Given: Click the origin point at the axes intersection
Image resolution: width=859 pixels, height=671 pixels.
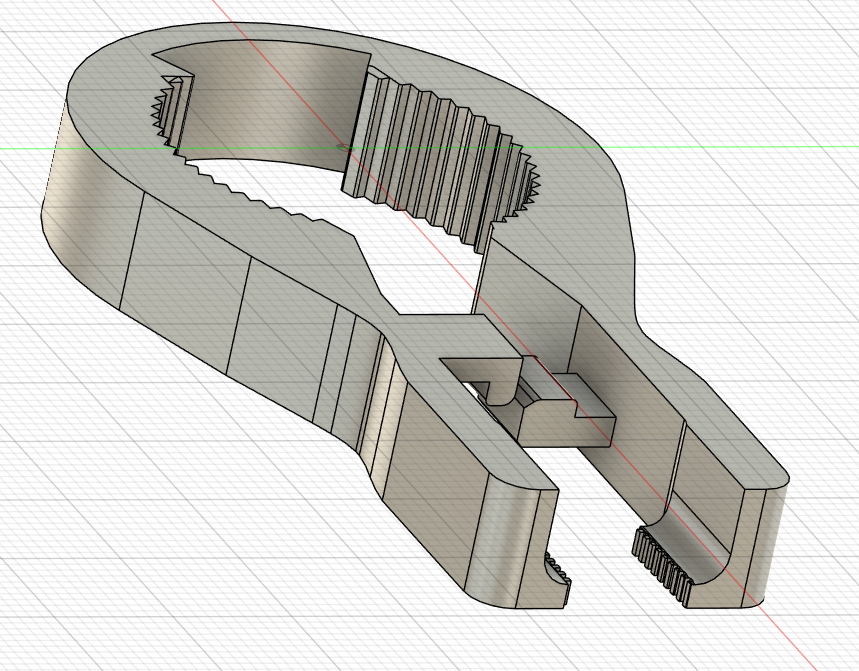Looking at the screenshot, I should [345, 147].
